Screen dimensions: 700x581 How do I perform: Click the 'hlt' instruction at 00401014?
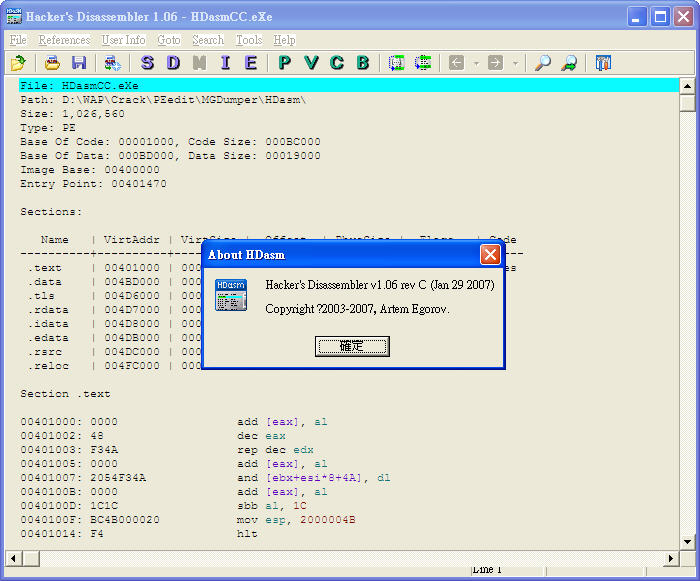point(247,534)
